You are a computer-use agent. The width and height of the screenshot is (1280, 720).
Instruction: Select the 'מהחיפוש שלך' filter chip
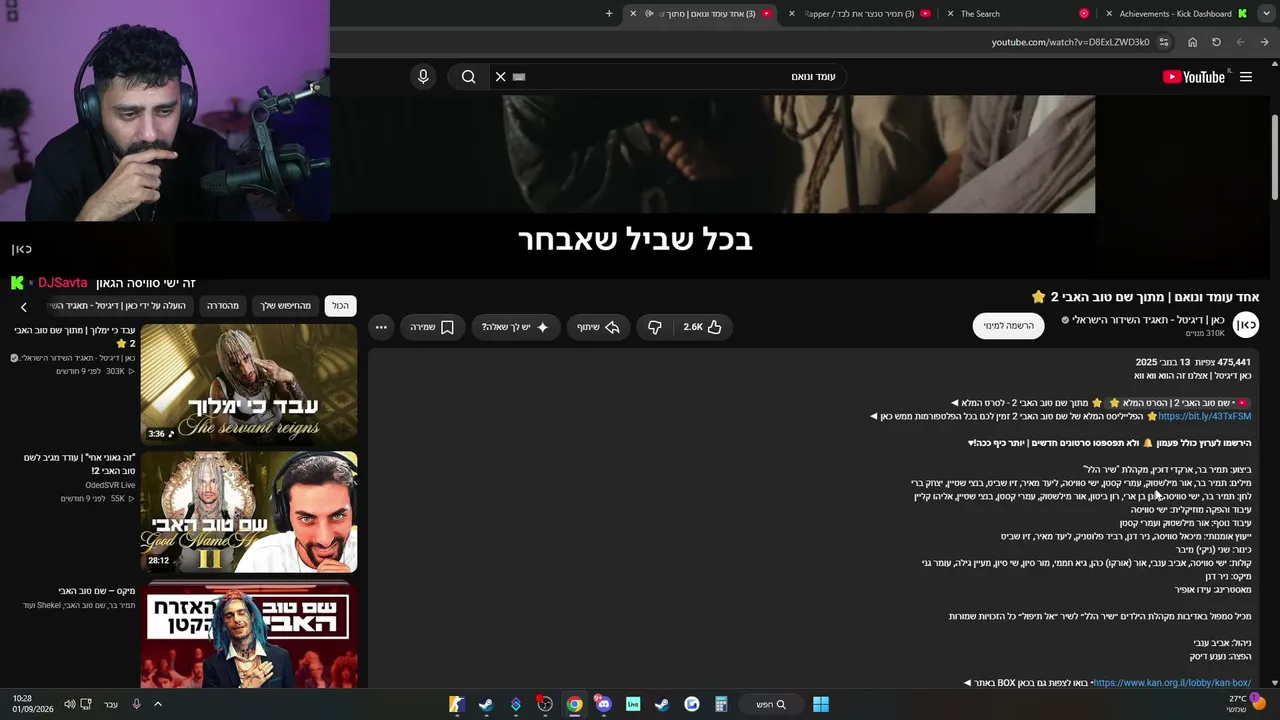286,306
